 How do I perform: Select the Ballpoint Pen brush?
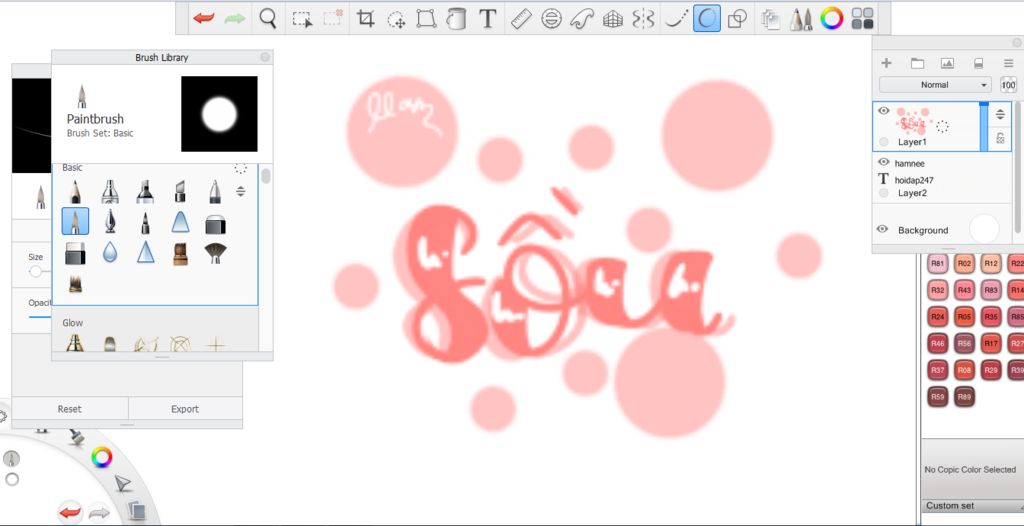215,191
